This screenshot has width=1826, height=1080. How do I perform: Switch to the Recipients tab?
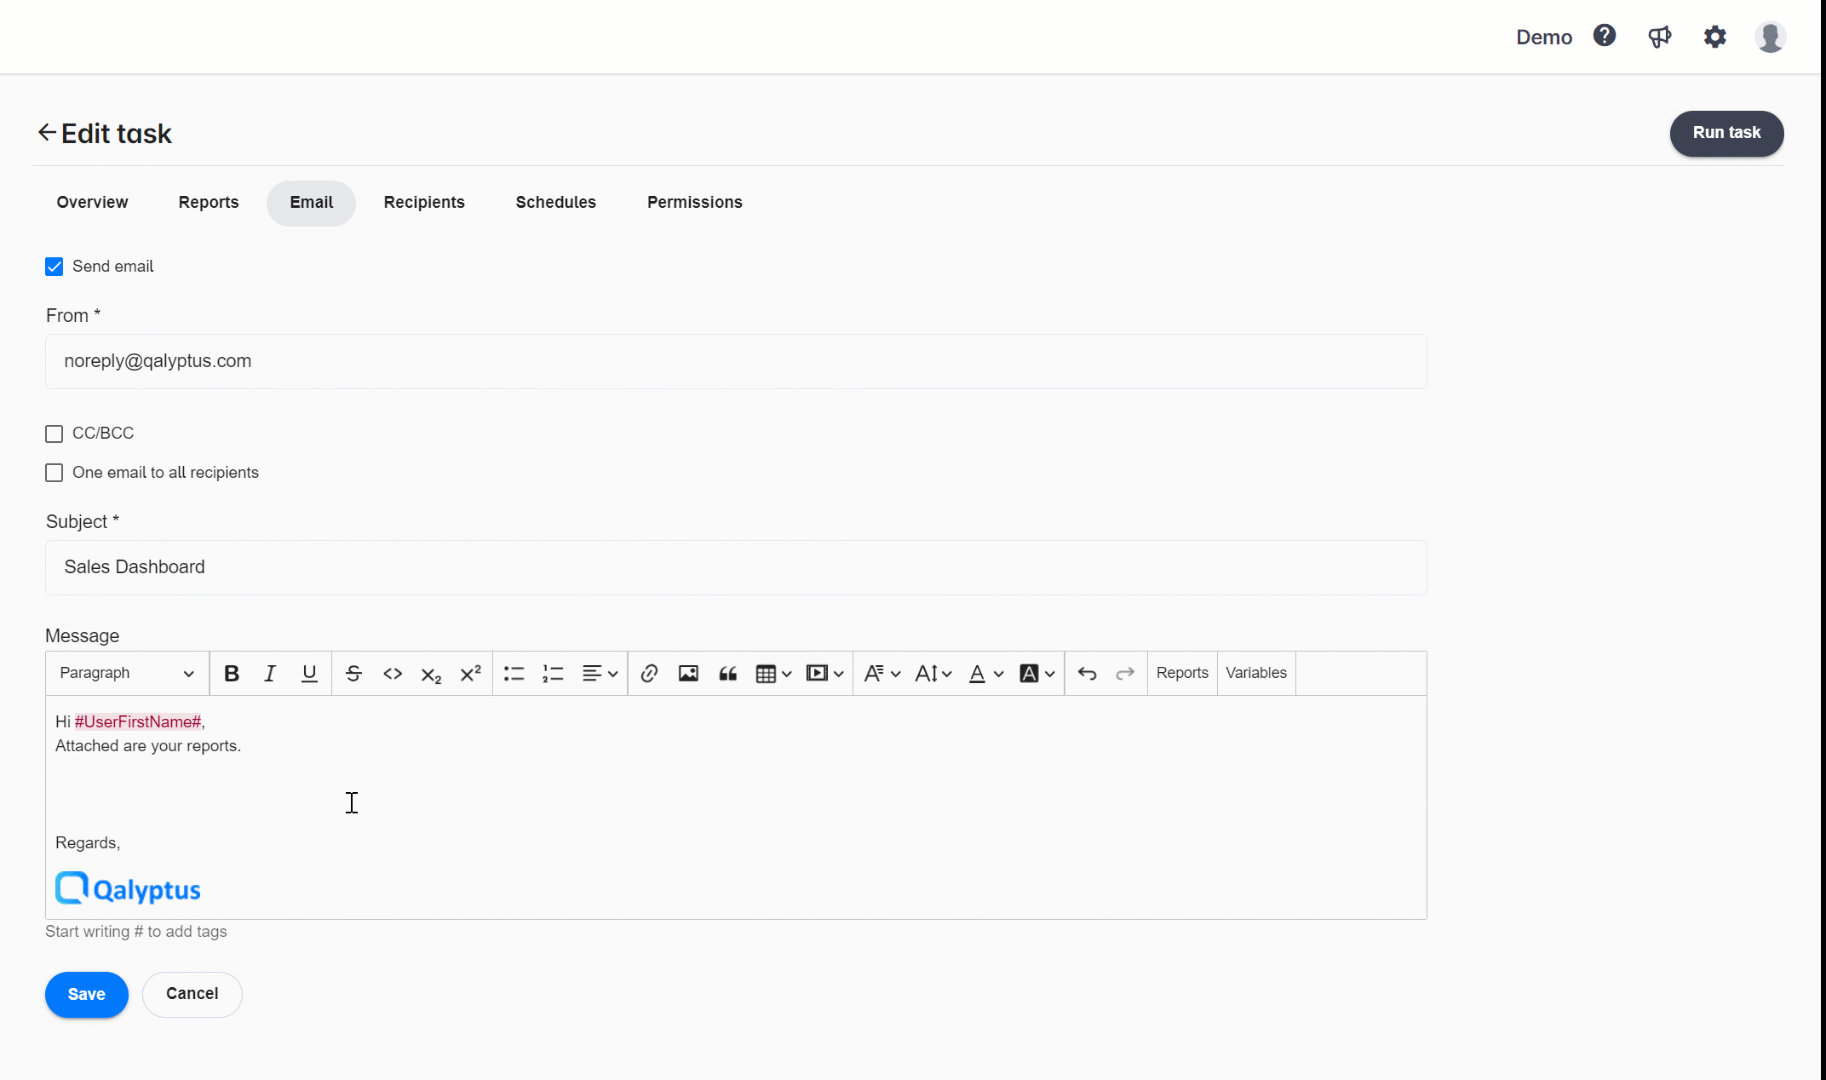click(x=424, y=202)
